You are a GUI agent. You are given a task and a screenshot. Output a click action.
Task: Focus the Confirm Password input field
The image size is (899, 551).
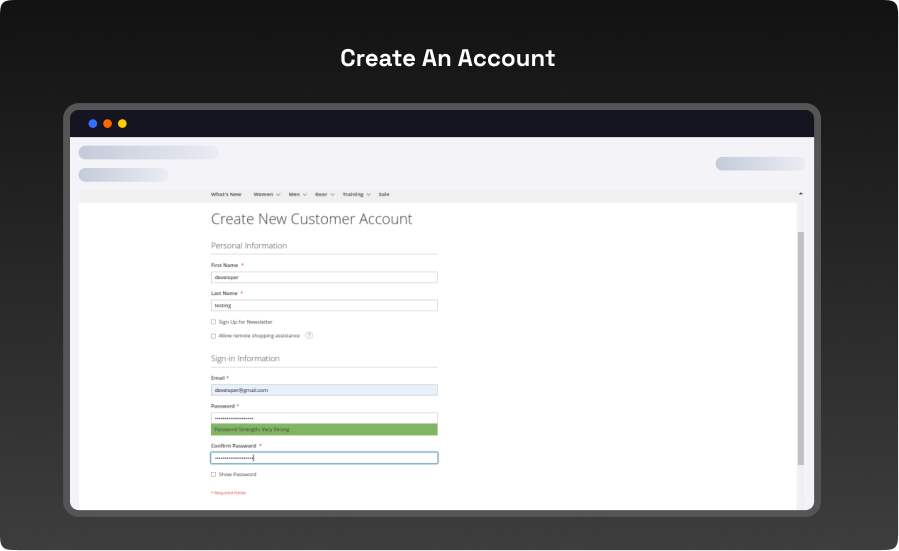324,458
